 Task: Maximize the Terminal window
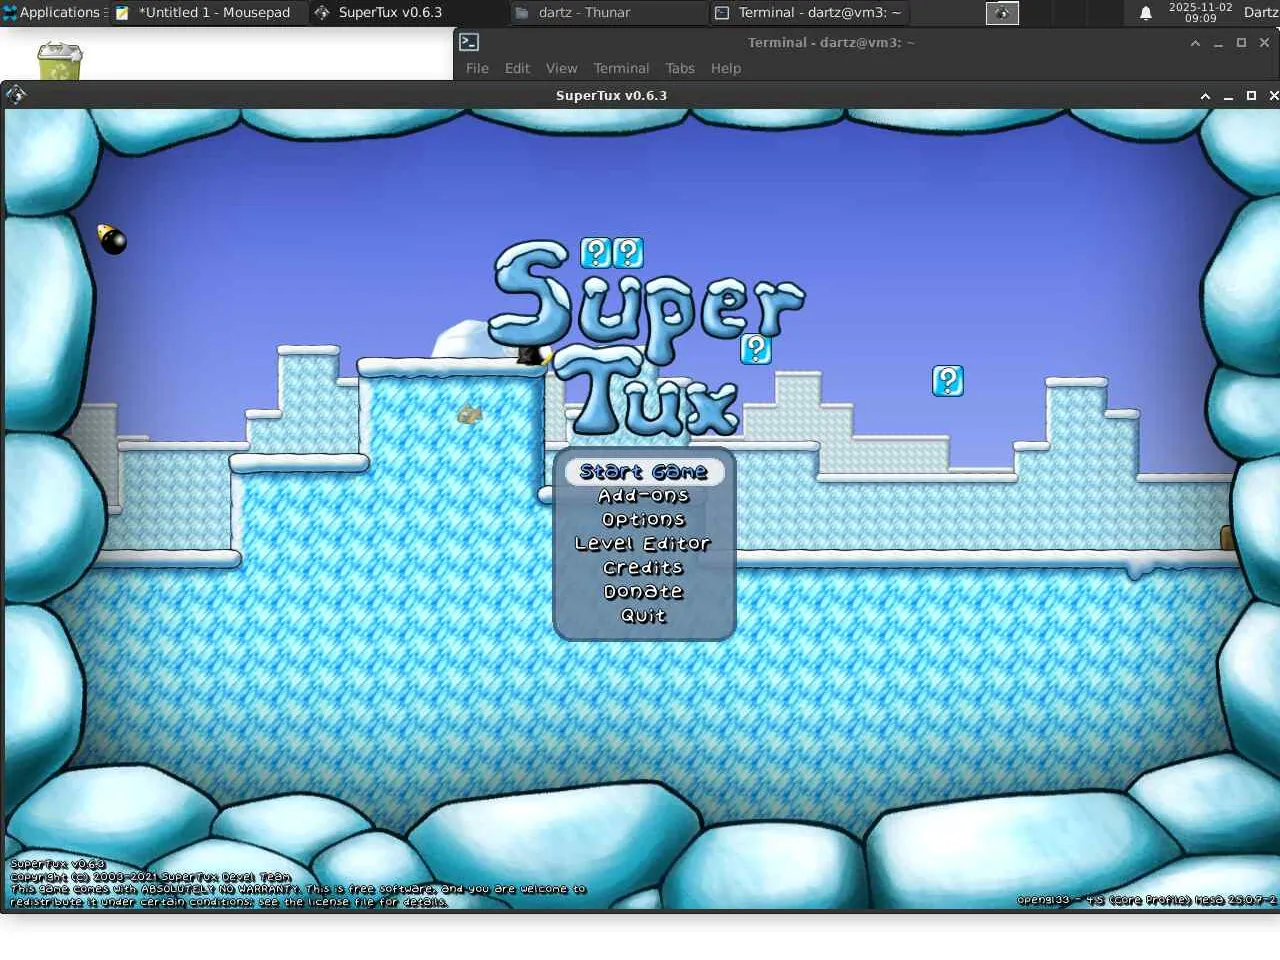(x=1241, y=43)
